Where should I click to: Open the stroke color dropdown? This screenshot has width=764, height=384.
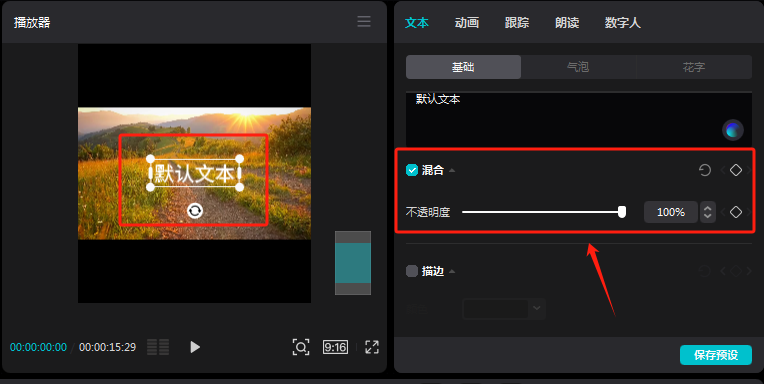click(x=504, y=308)
